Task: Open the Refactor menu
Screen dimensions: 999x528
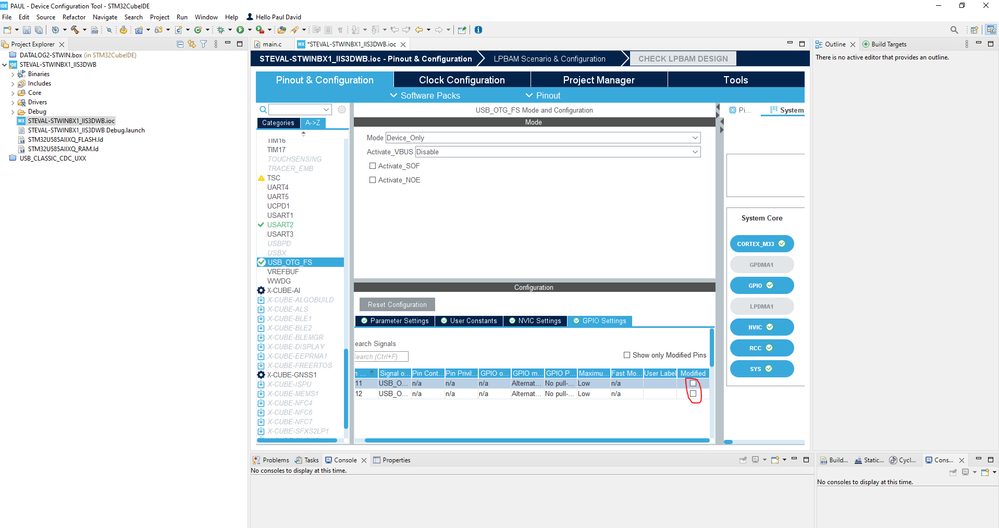Action: (x=74, y=17)
